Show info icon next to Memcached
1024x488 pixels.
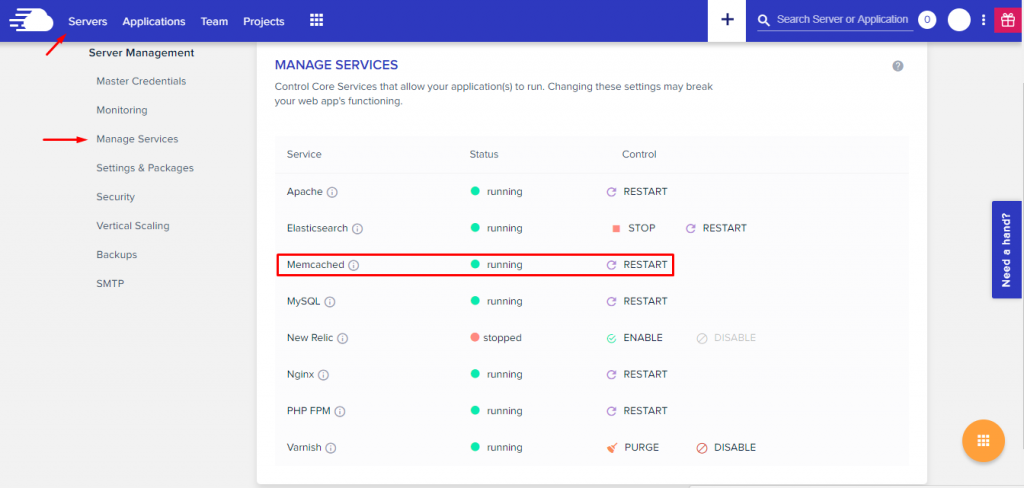[354, 265]
